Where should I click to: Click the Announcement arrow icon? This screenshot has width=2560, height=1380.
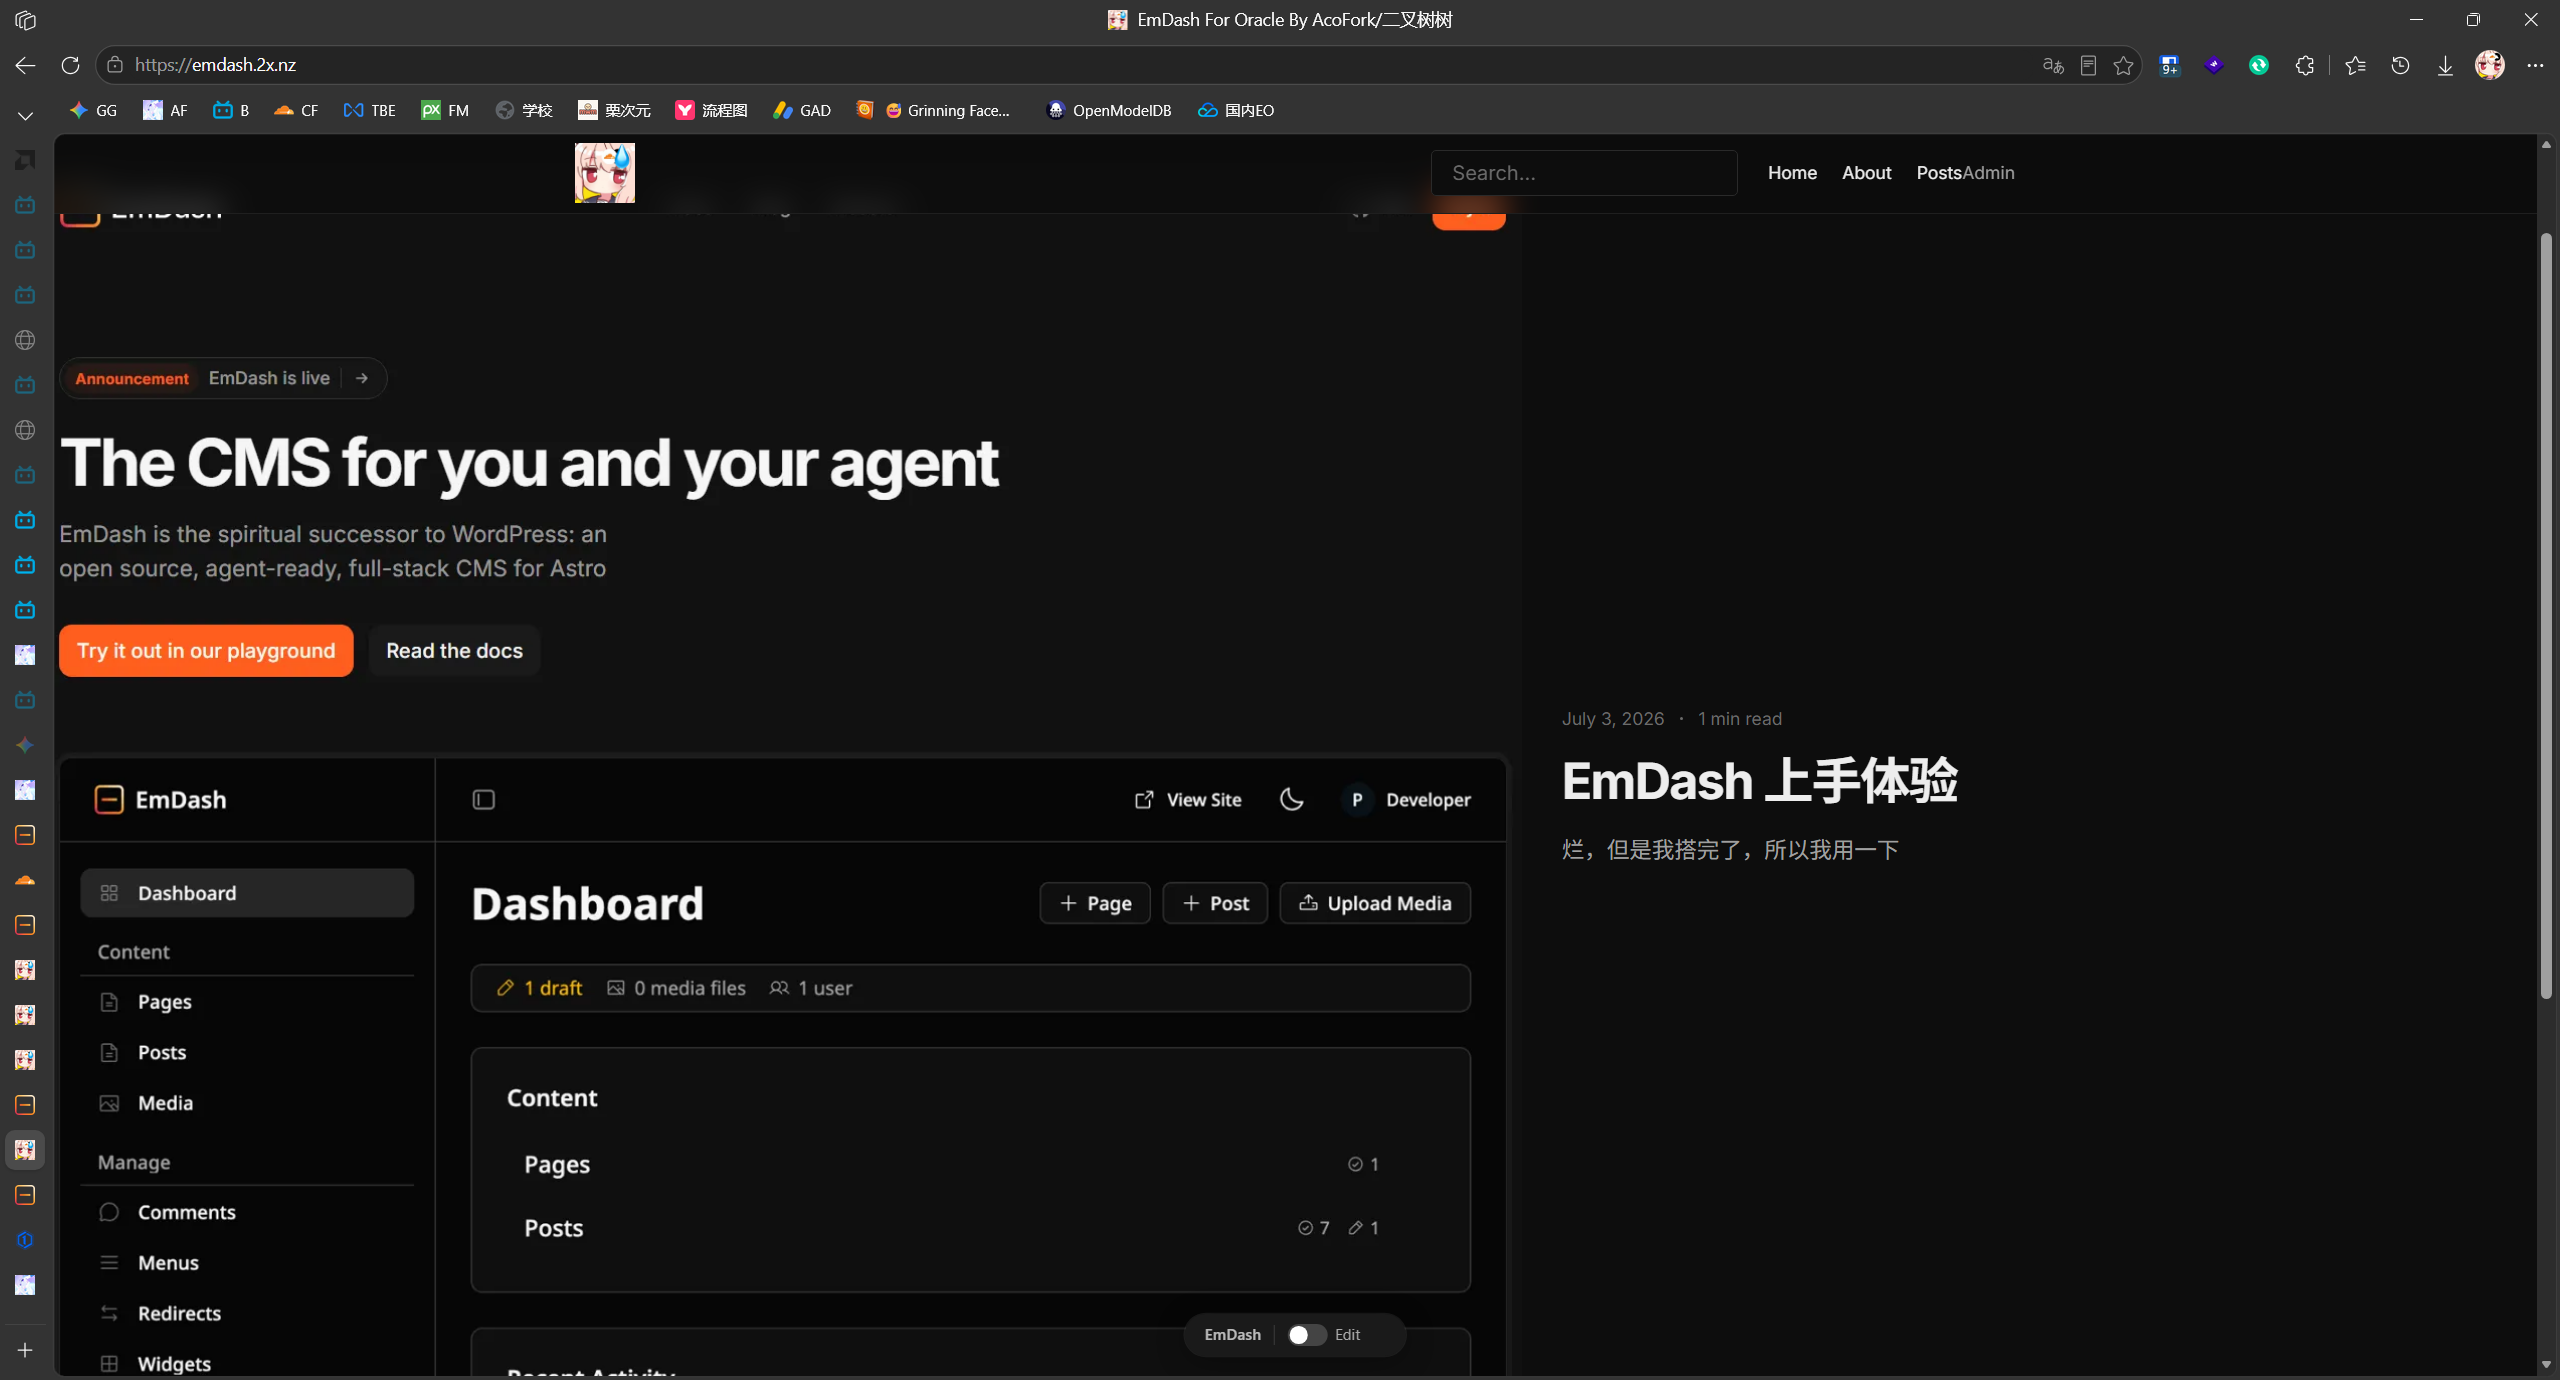click(362, 378)
